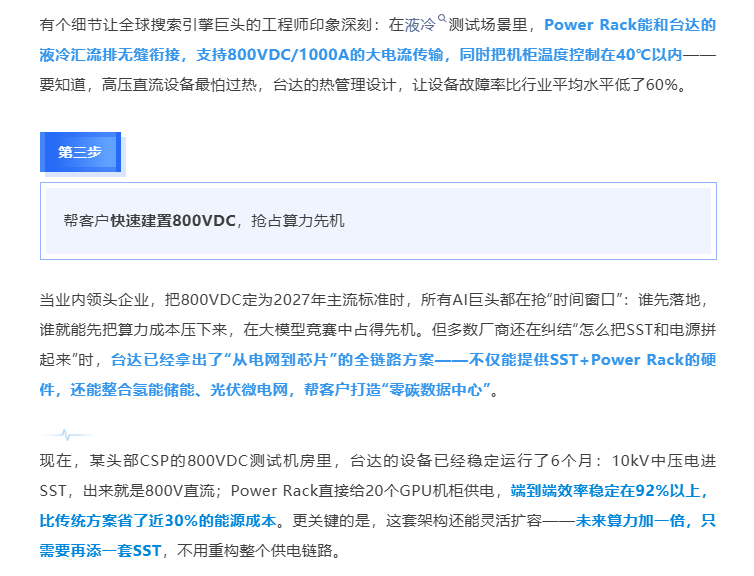Click the heartbeat pulse divider icon
Screen dimensions: 754x576
67,435
